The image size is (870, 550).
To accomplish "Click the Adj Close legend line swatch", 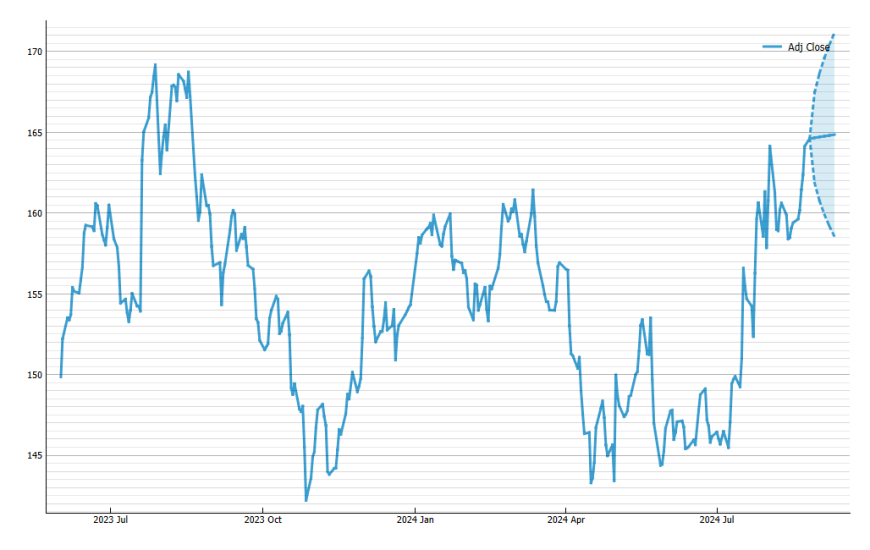I will (x=772, y=47).
